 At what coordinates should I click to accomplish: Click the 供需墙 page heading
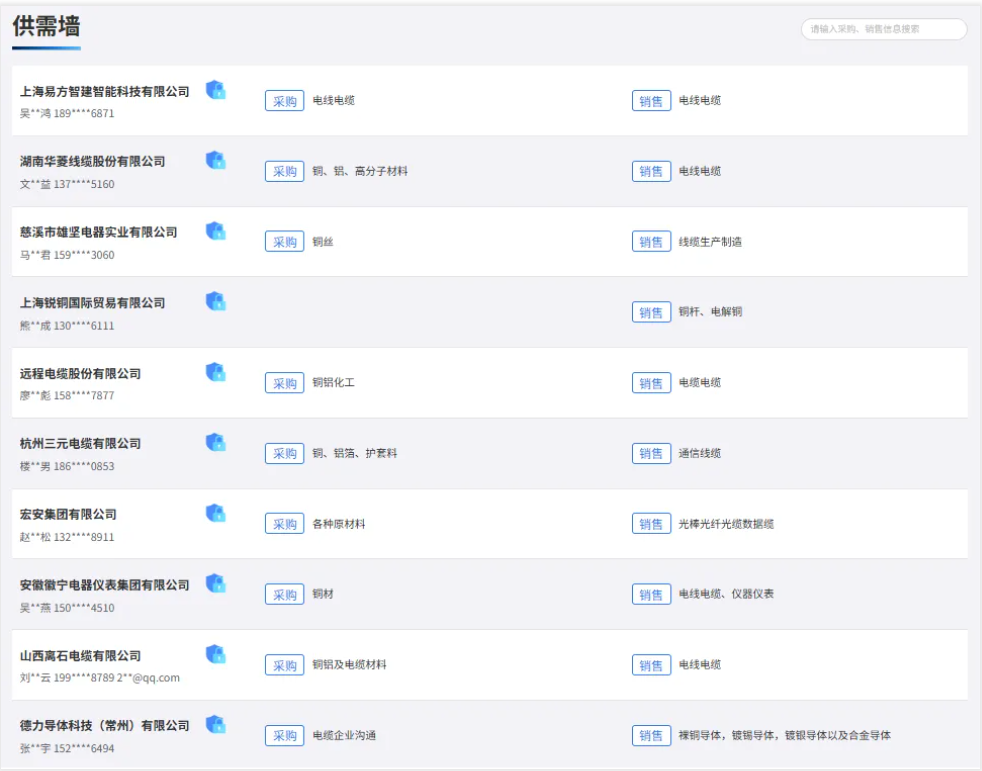(x=46, y=26)
